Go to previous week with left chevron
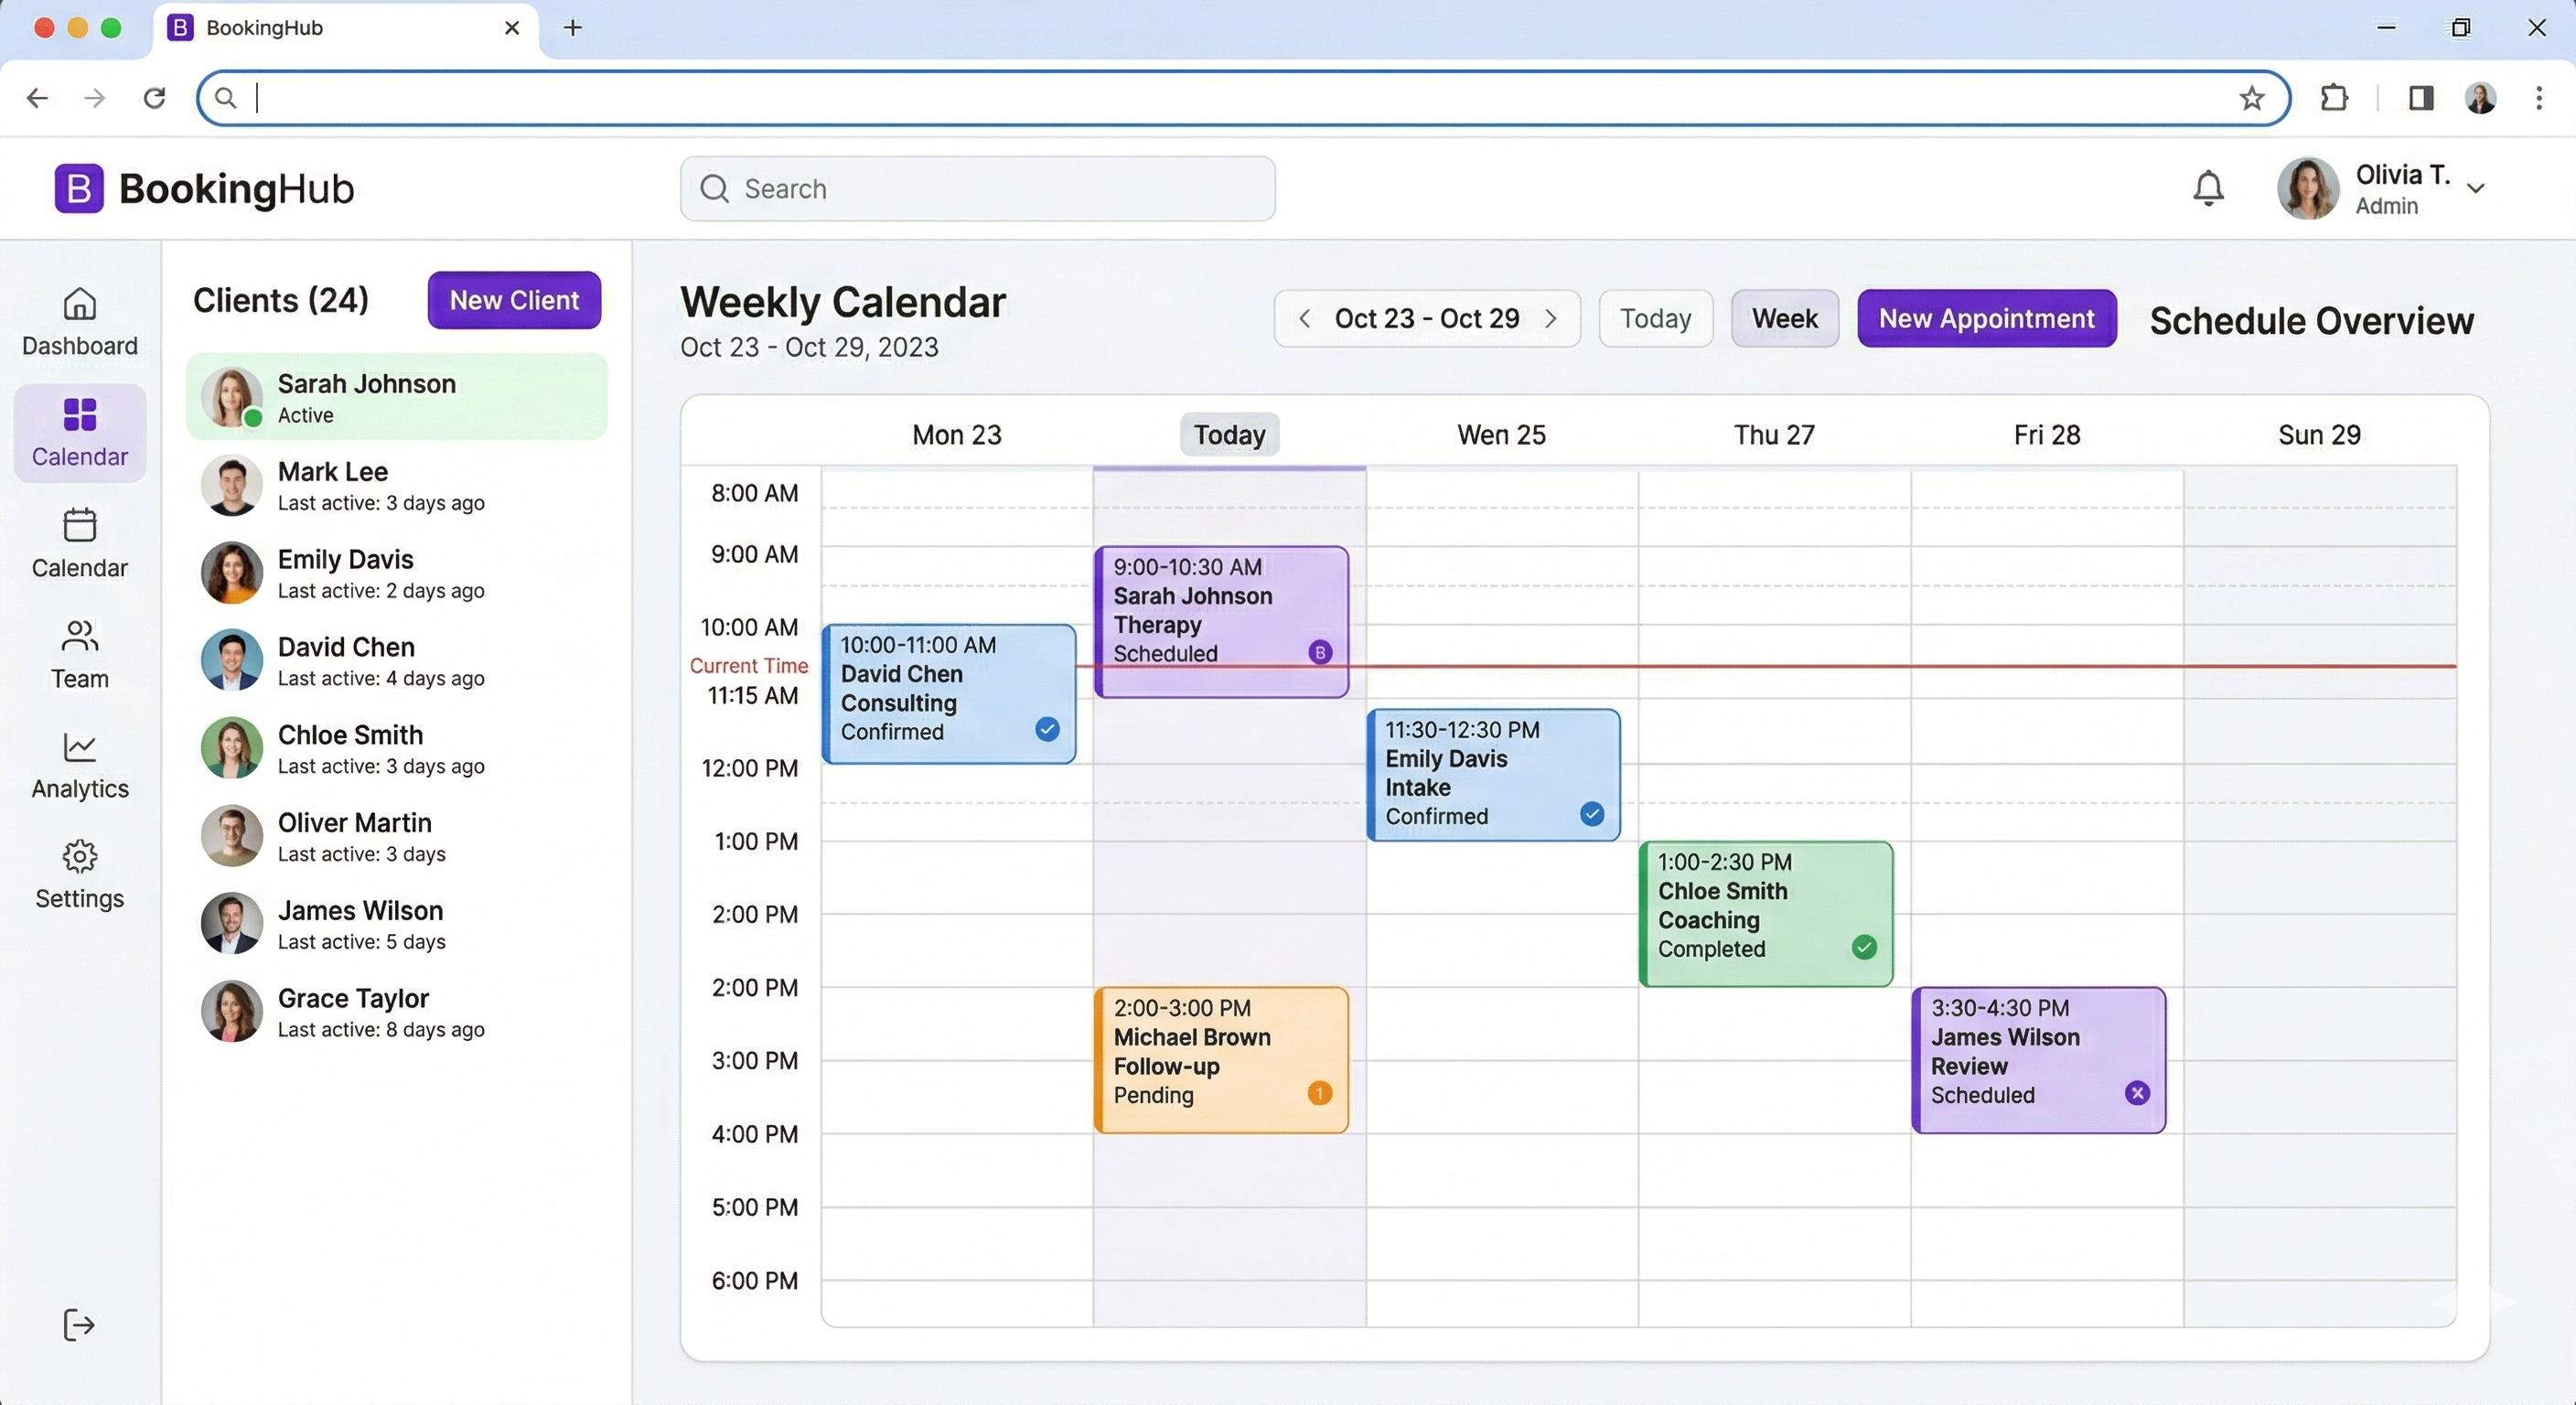This screenshot has width=2576, height=1405. click(1304, 318)
